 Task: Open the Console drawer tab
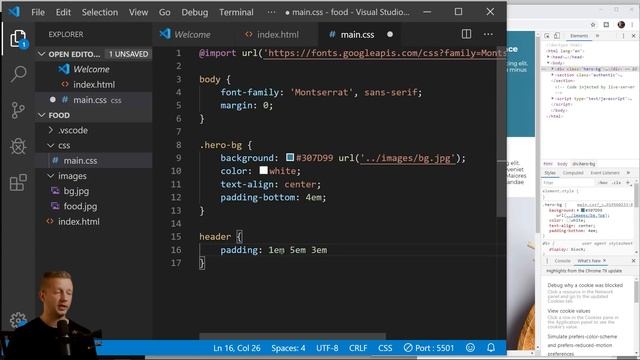[562, 261]
